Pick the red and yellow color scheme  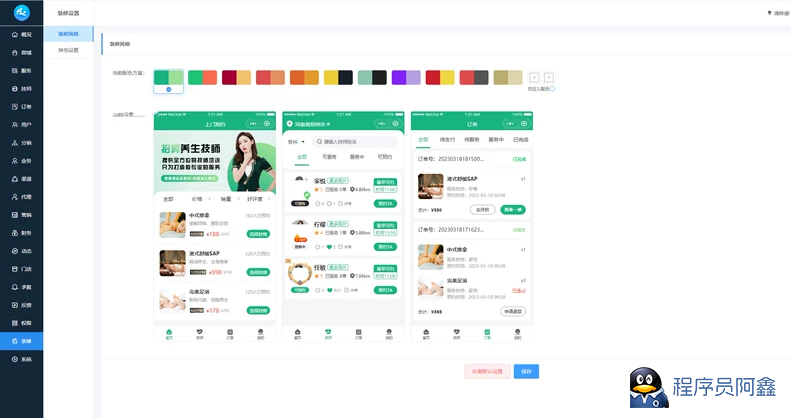click(x=440, y=78)
